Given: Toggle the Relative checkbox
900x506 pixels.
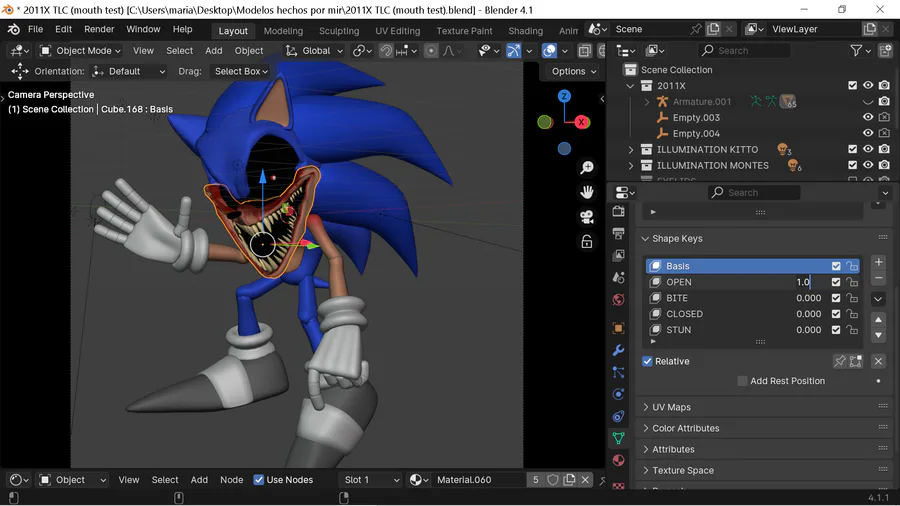Looking at the screenshot, I should click(x=647, y=361).
